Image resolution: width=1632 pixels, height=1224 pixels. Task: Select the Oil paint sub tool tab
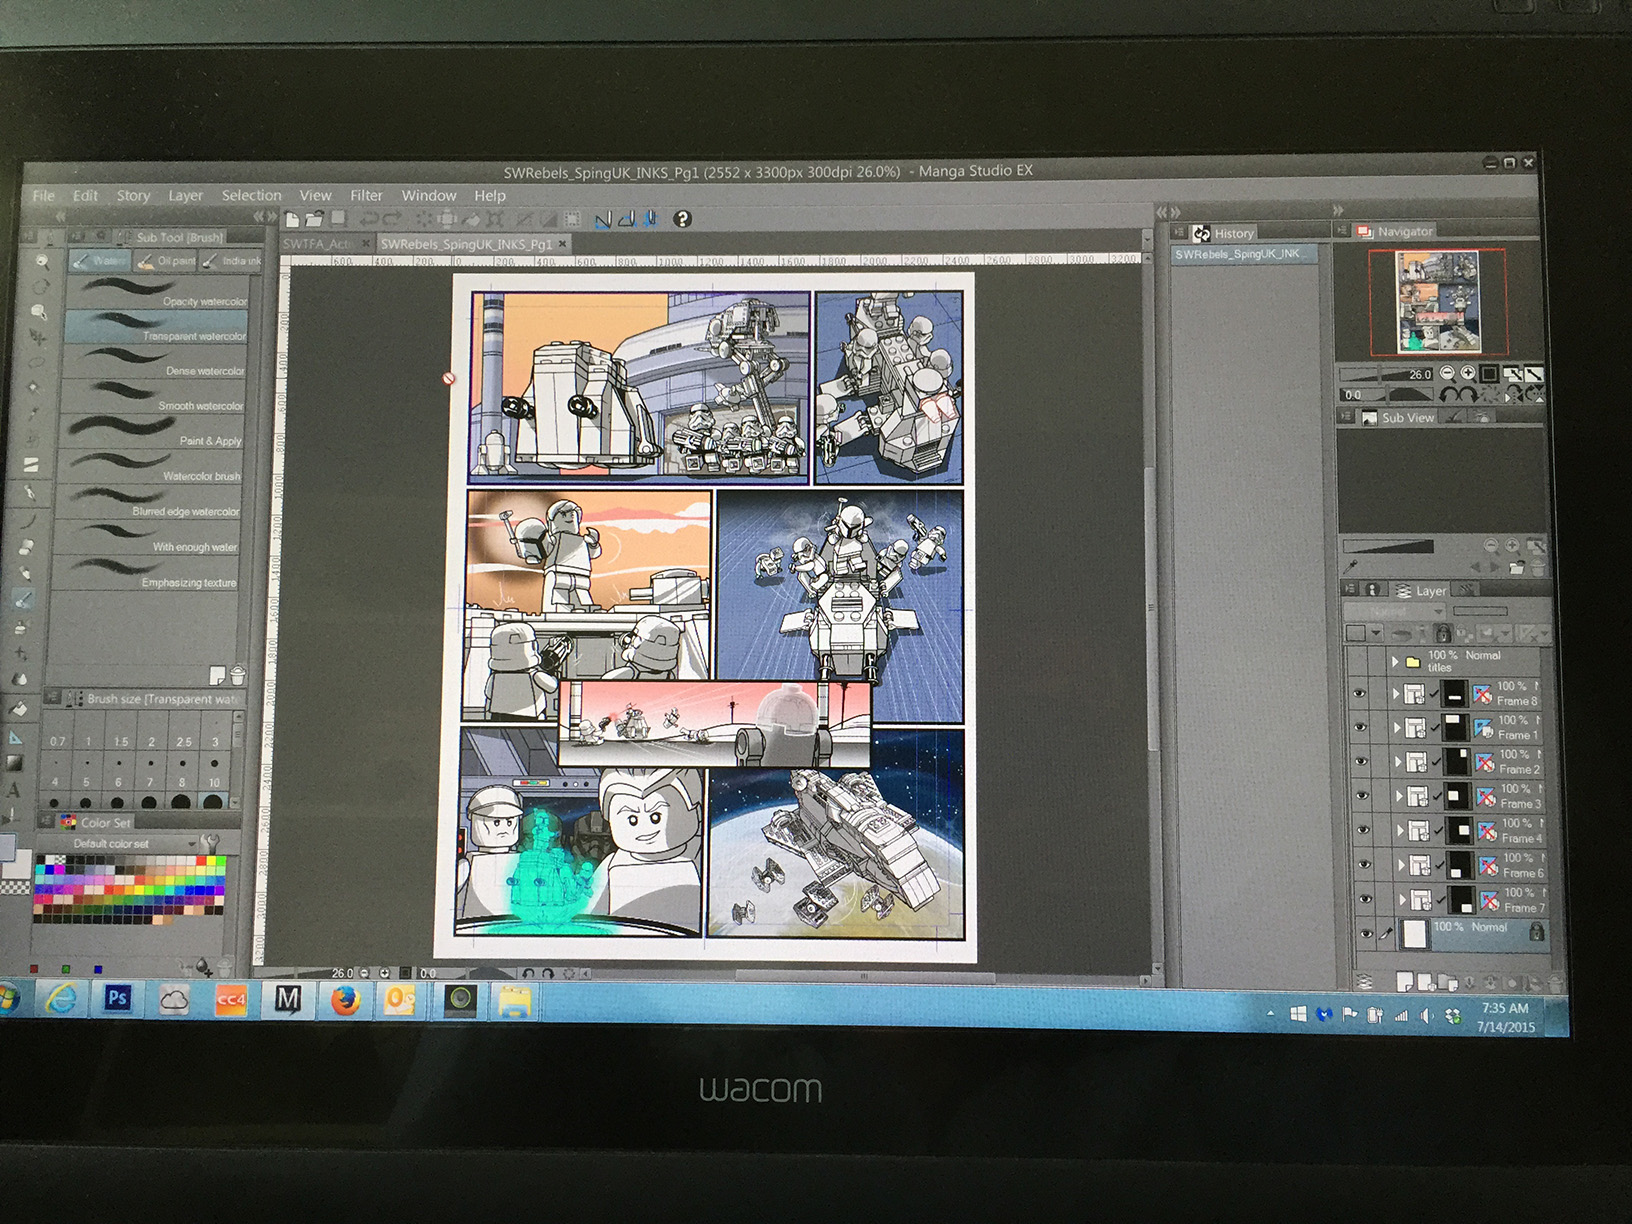(x=166, y=261)
